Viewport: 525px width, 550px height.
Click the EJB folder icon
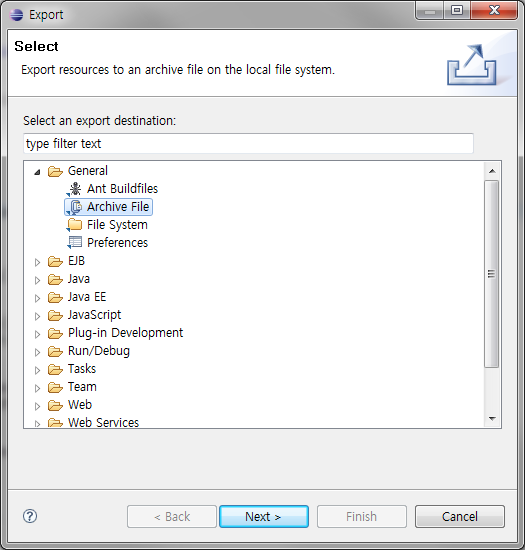point(55,261)
